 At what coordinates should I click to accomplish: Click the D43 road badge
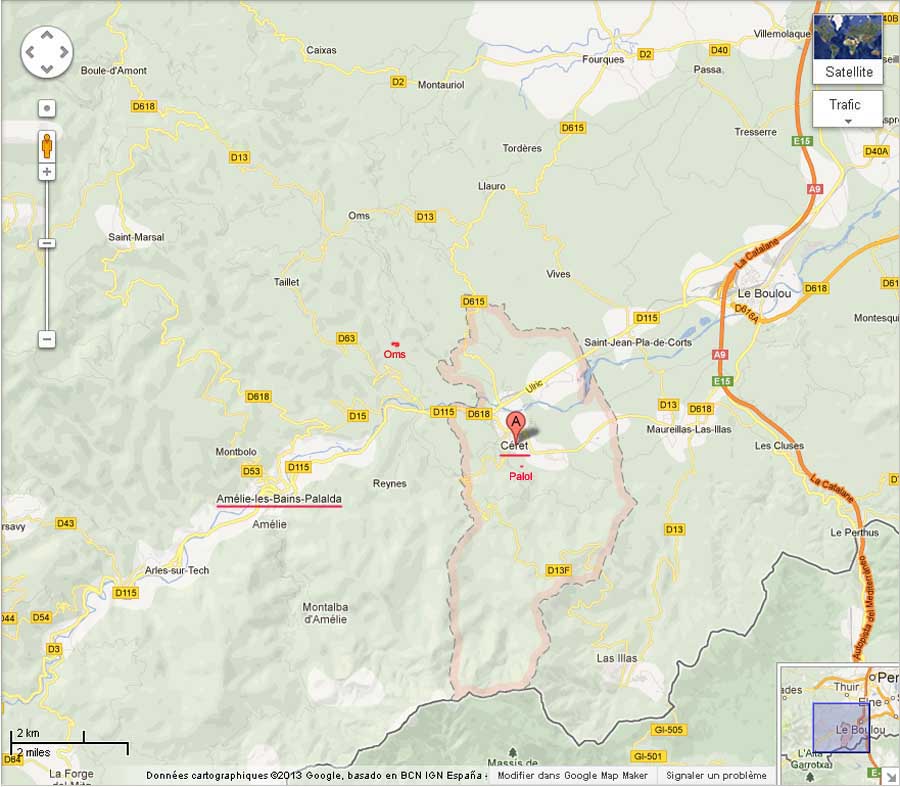[65, 523]
